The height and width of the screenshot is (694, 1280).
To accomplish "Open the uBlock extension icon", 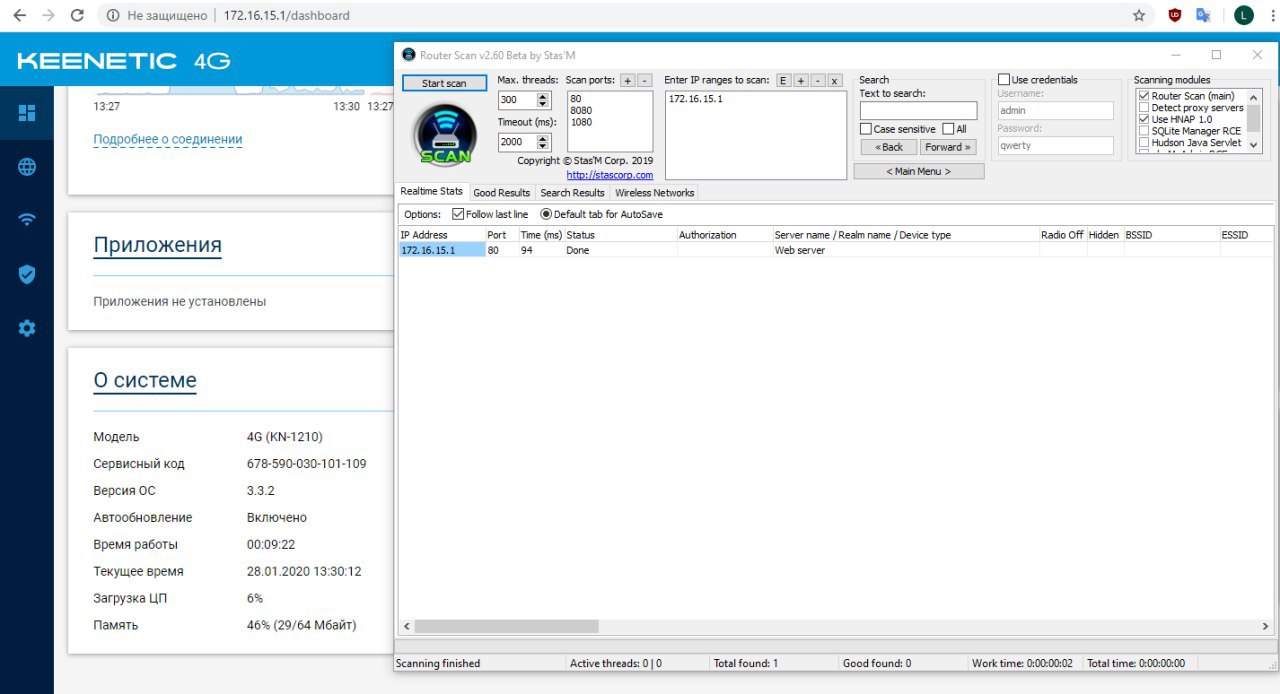I will (x=1175, y=16).
